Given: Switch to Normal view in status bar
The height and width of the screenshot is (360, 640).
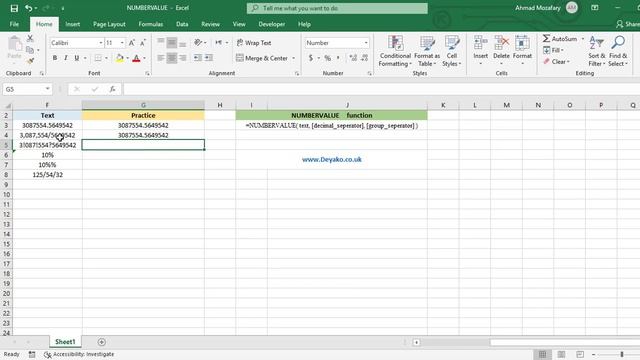Looking at the screenshot, I should (542, 354).
